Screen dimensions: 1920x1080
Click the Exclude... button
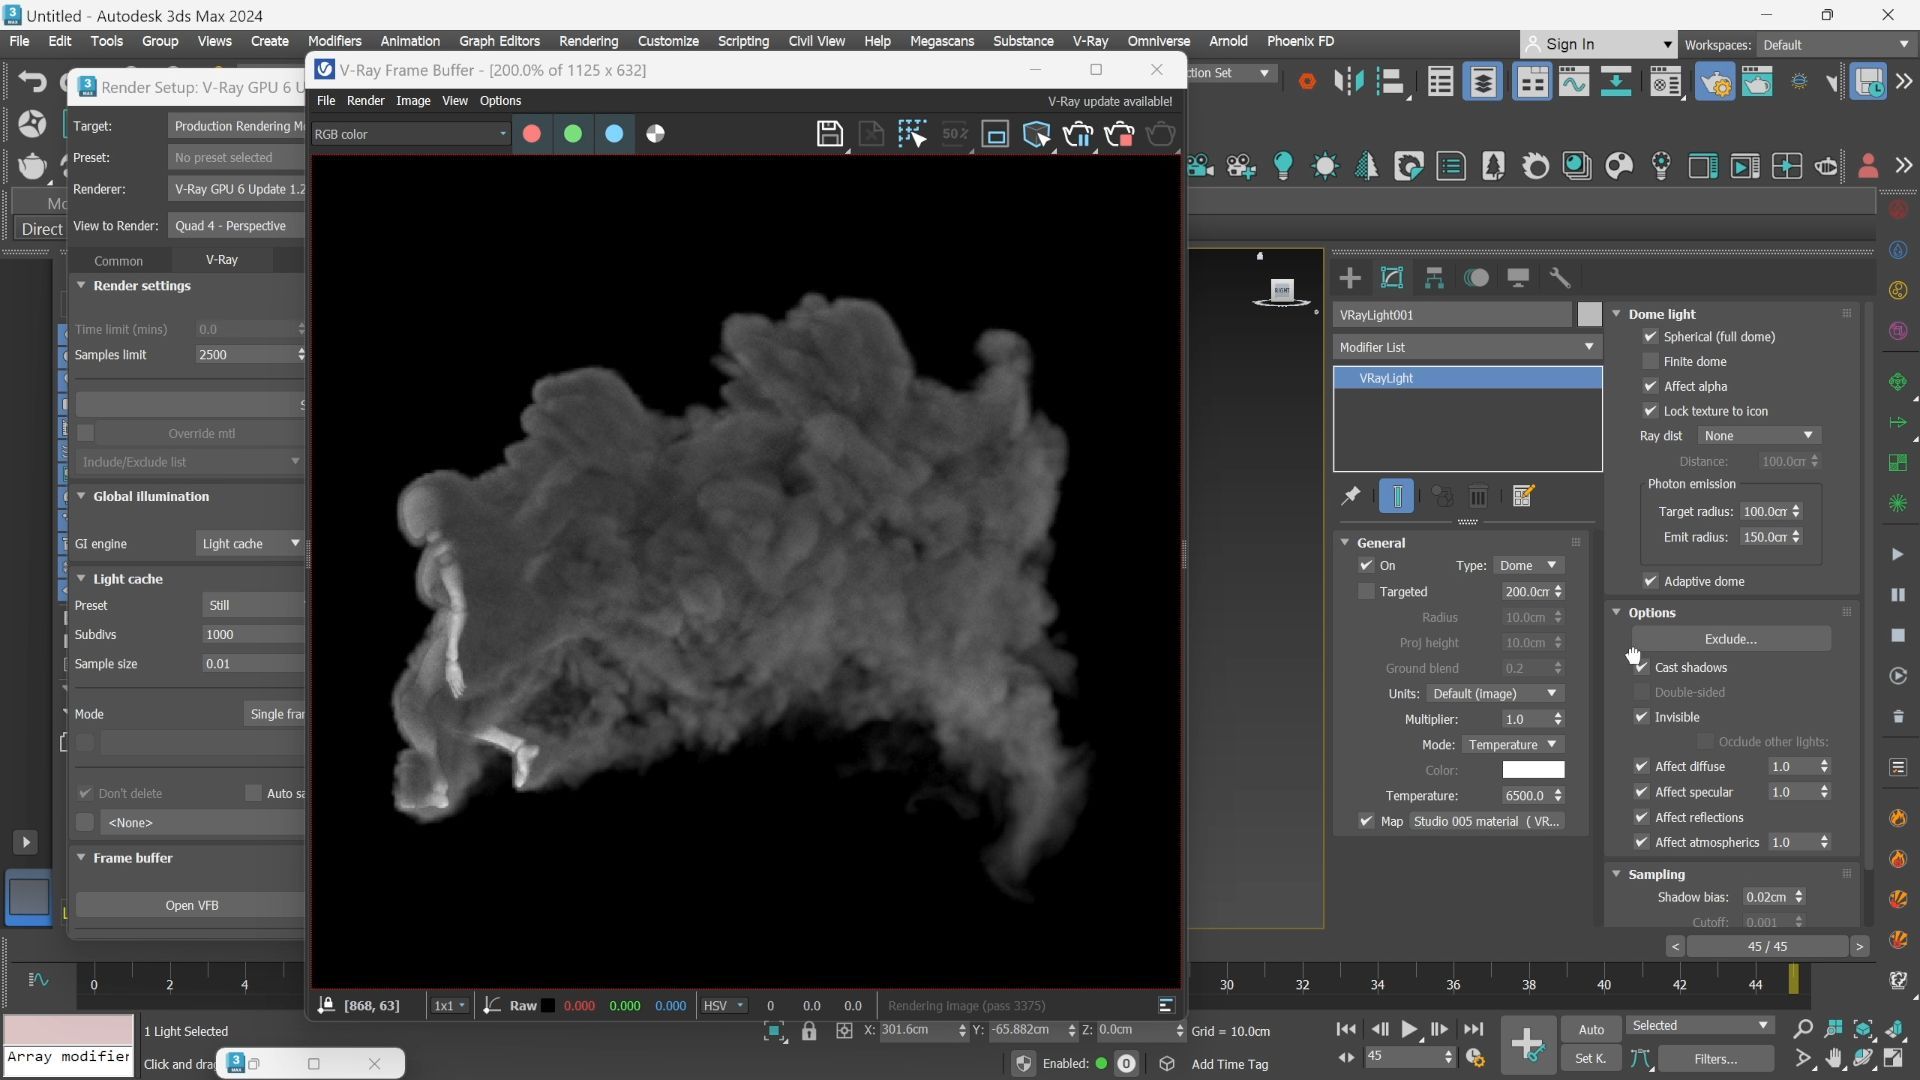[1730, 639]
